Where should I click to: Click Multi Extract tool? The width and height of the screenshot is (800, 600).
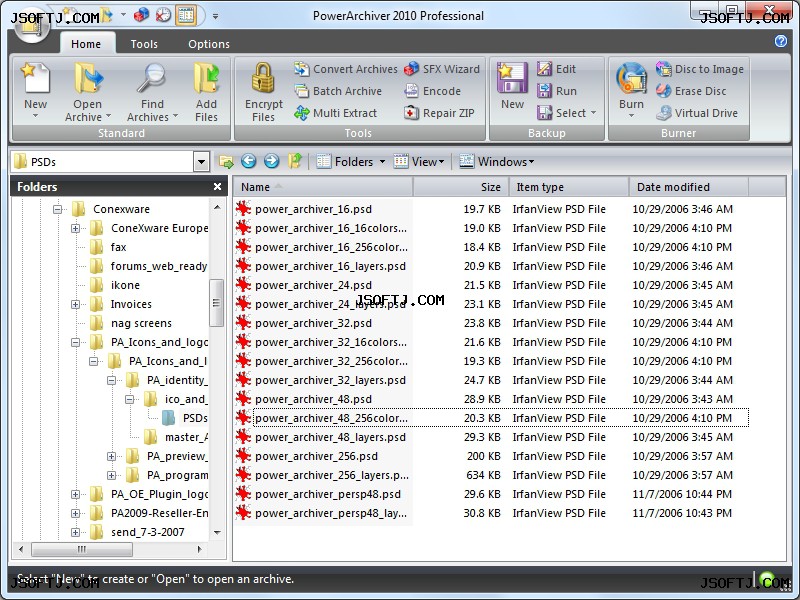pos(335,113)
